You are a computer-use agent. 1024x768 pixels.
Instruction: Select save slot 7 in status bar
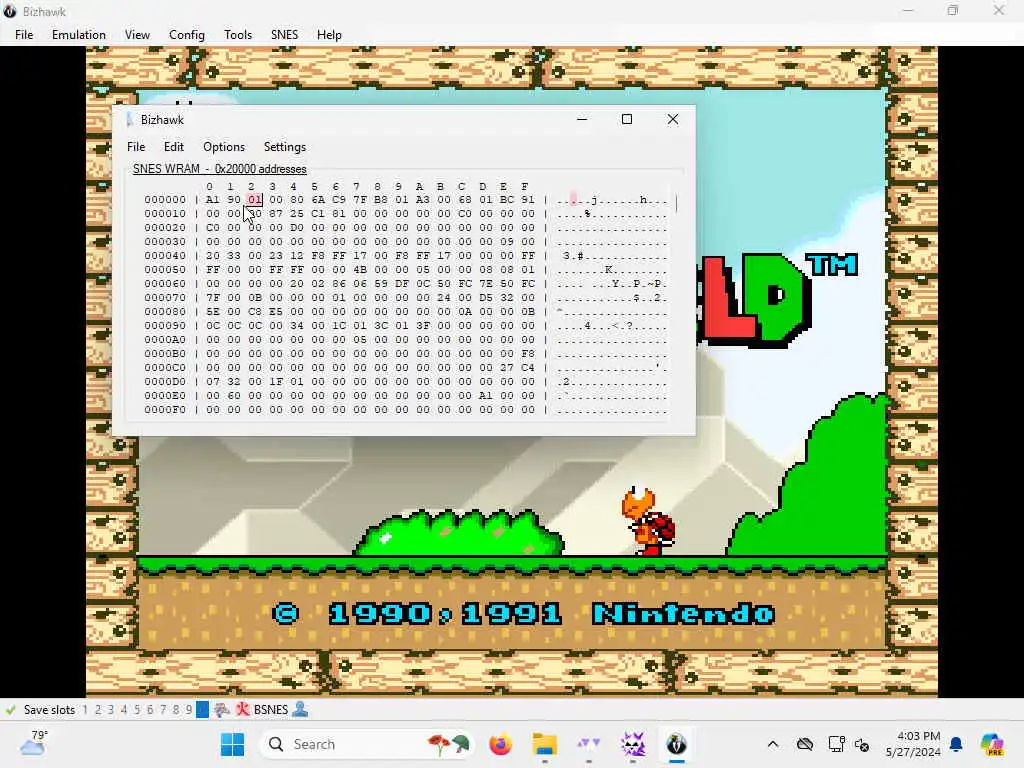pyautogui.click(x=163, y=710)
